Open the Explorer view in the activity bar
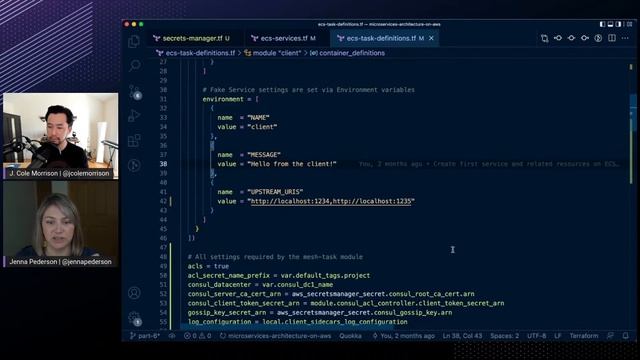 [x=134, y=42]
